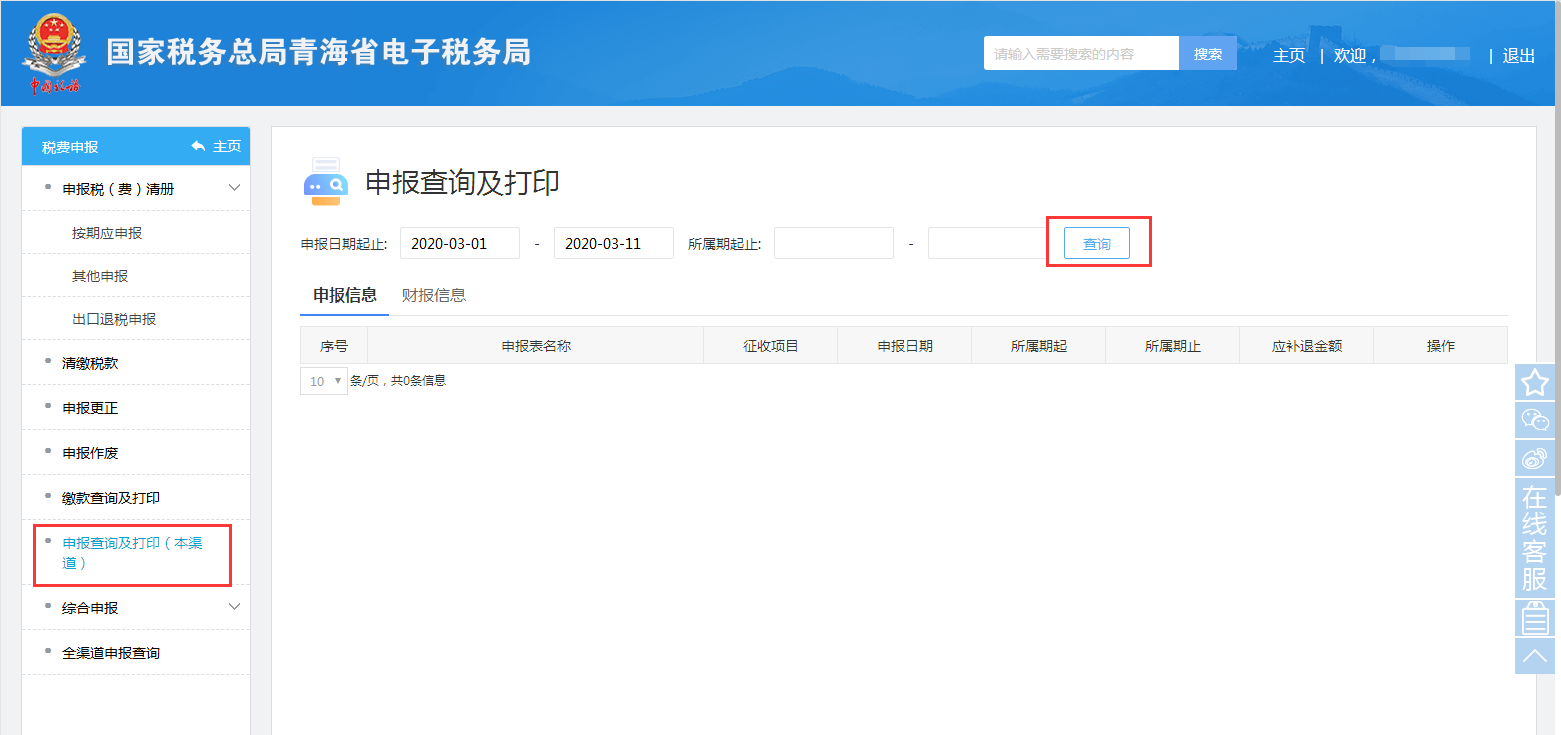
Task: Click the 申报表名称 column header
Action: (x=536, y=346)
